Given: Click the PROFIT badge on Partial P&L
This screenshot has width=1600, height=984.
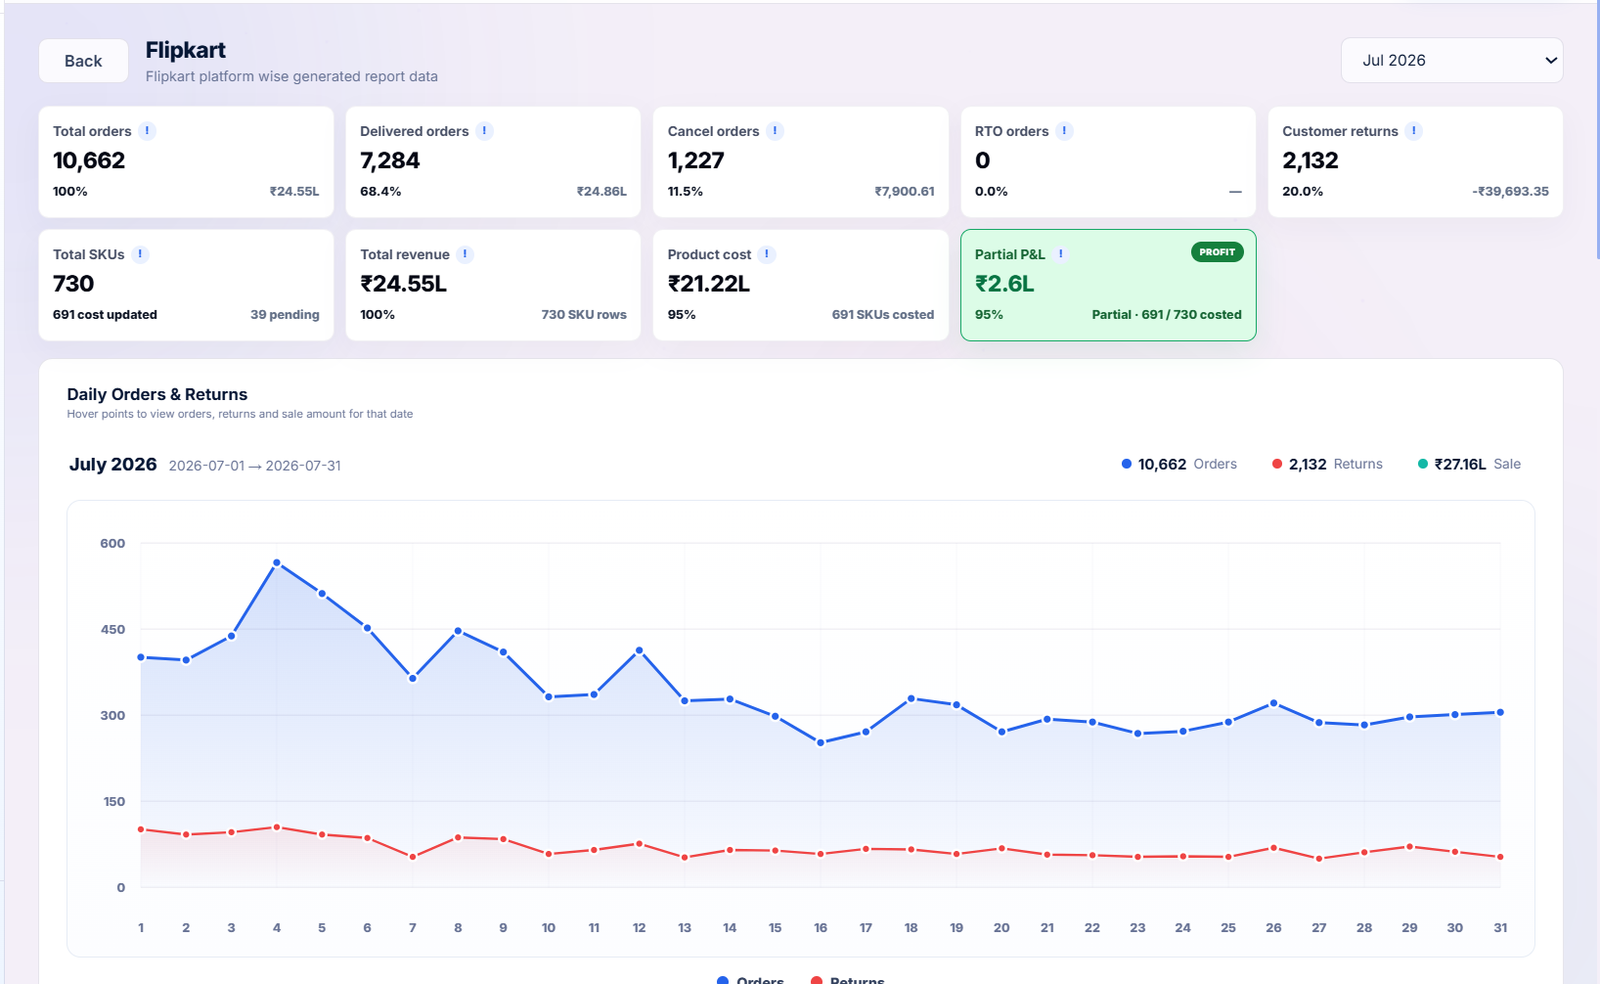Looking at the screenshot, I should click(1217, 252).
